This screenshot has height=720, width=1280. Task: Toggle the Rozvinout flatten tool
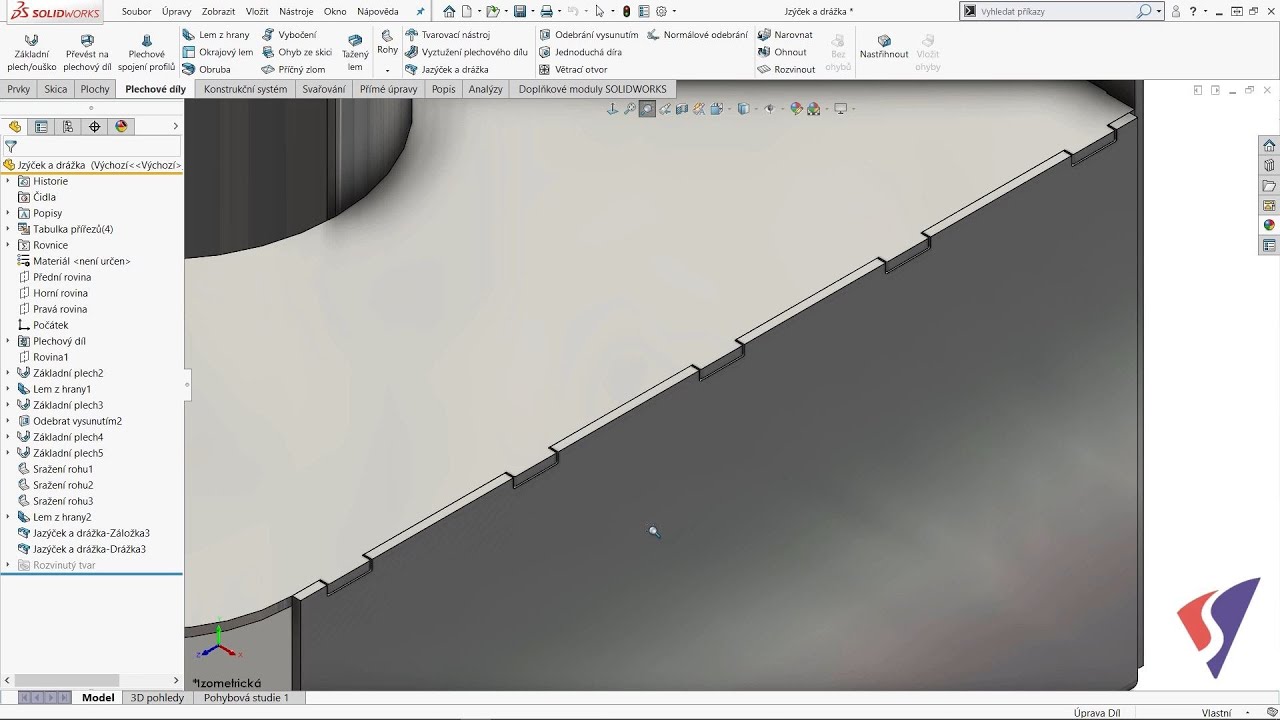click(786, 70)
